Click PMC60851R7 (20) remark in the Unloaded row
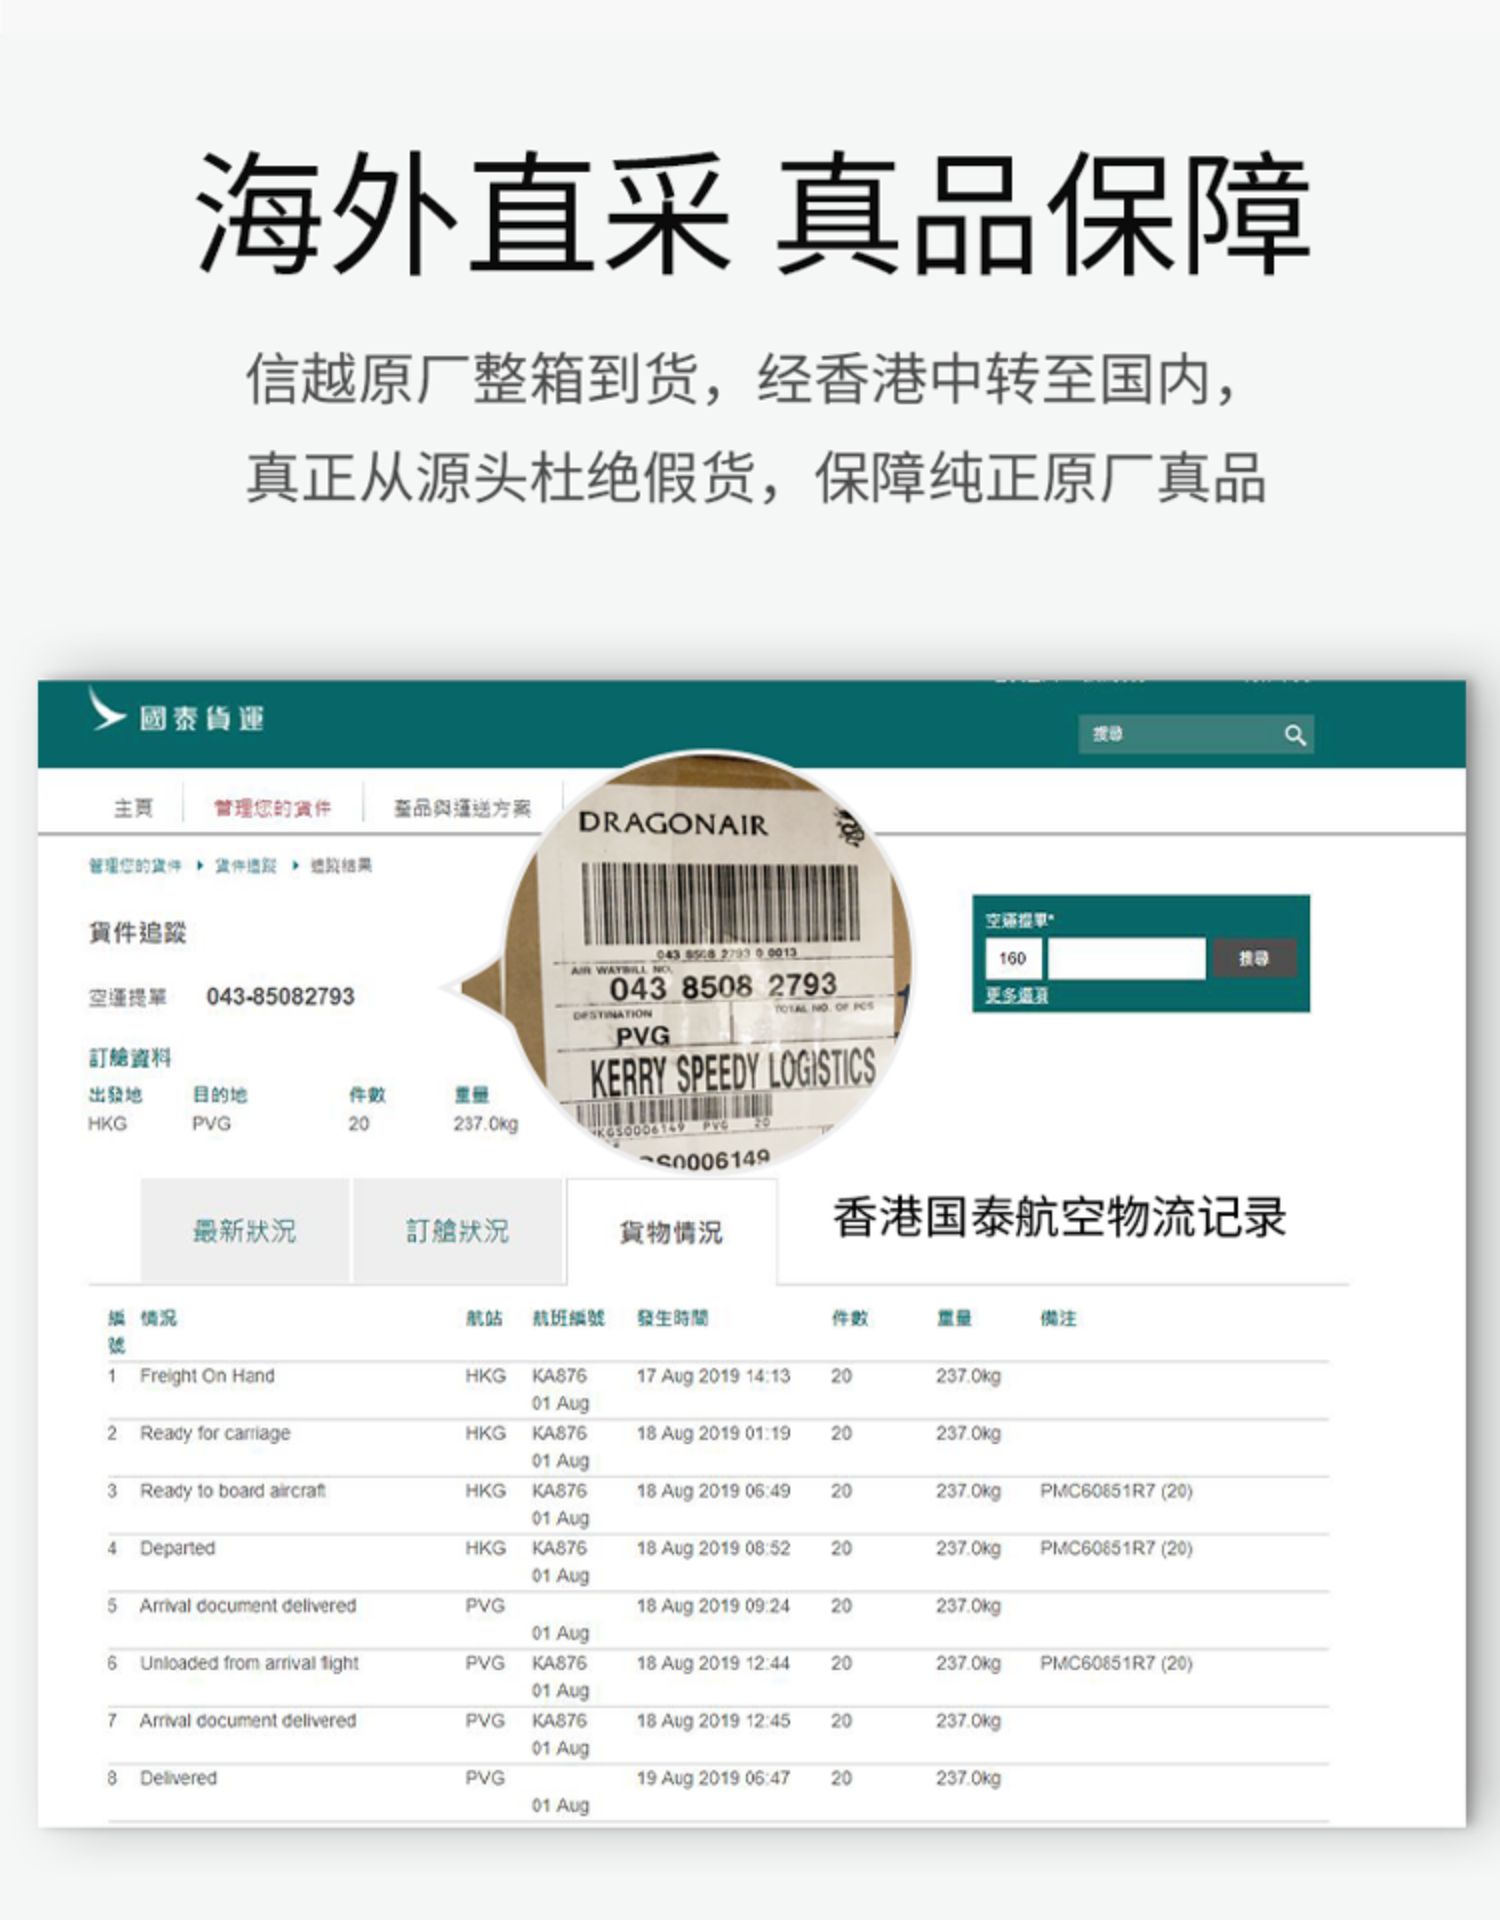This screenshot has width=1500, height=1920. click(1116, 1663)
